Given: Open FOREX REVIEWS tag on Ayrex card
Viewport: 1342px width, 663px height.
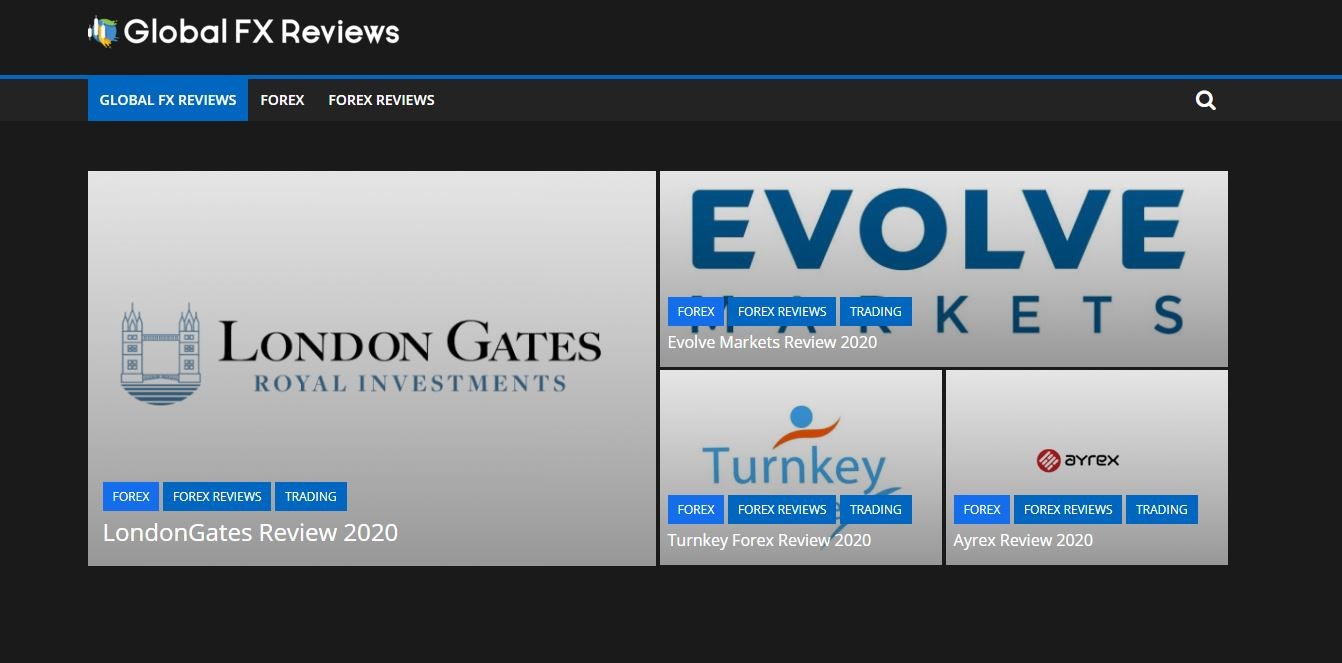Looking at the screenshot, I should coord(1068,509).
